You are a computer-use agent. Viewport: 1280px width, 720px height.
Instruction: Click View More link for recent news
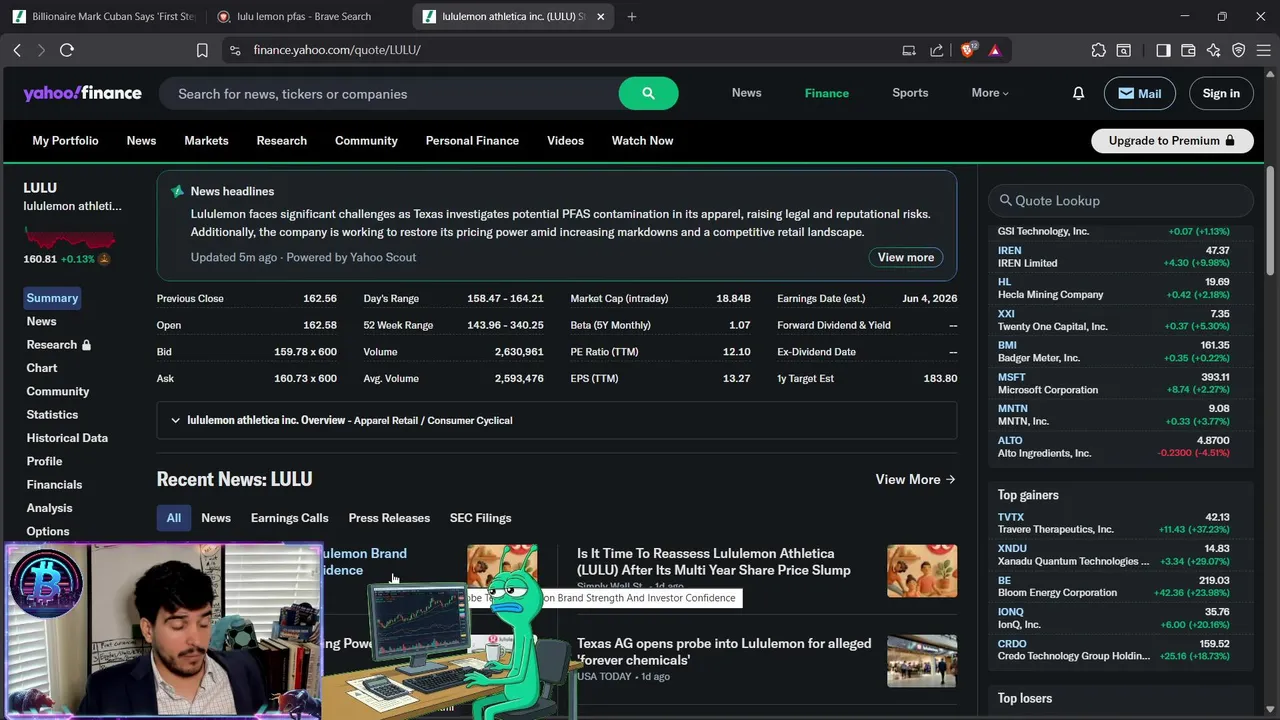[x=916, y=479]
